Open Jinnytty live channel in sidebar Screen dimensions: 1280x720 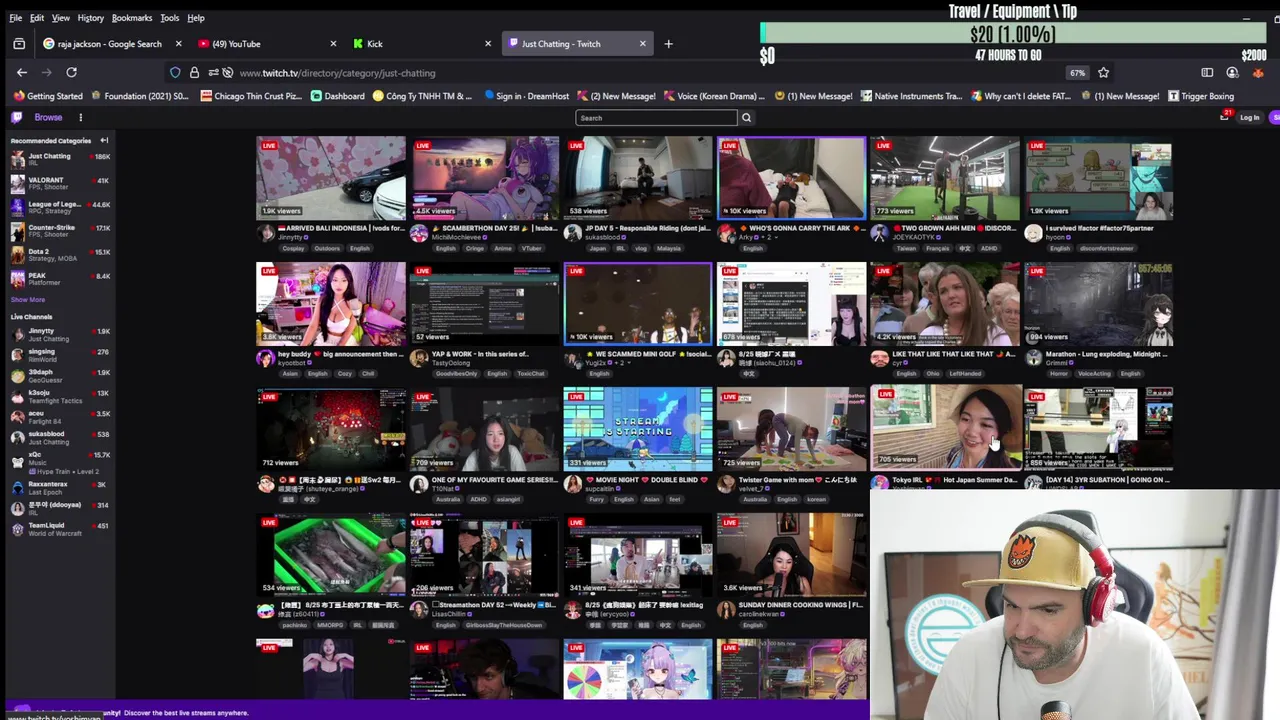pyautogui.click(x=60, y=334)
